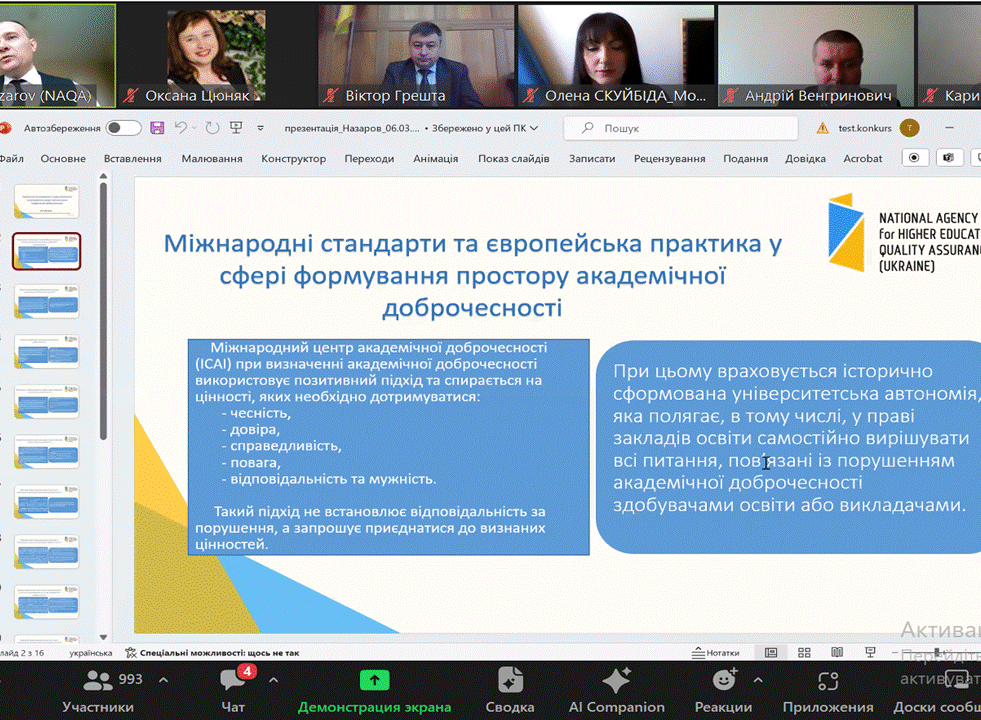Click Специальні можливості accessibility status
981x720 pixels.
(x=211, y=653)
